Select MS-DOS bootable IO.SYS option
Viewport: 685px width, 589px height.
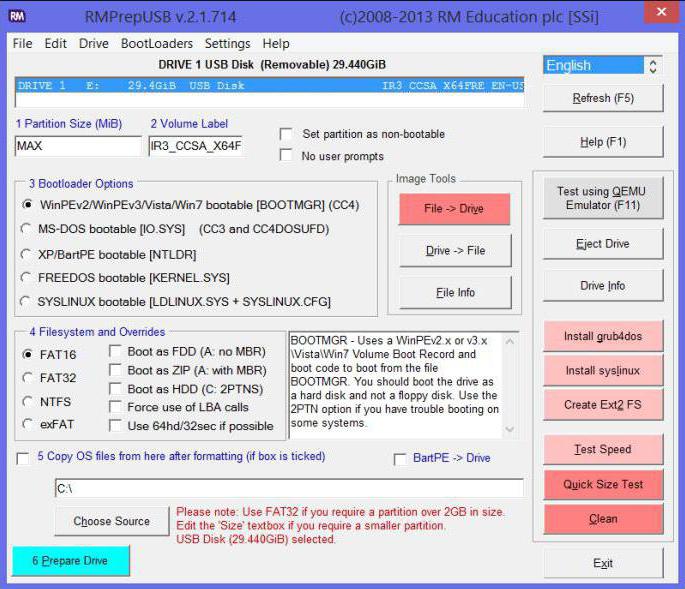pyautogui.click(x=26, y=229)
